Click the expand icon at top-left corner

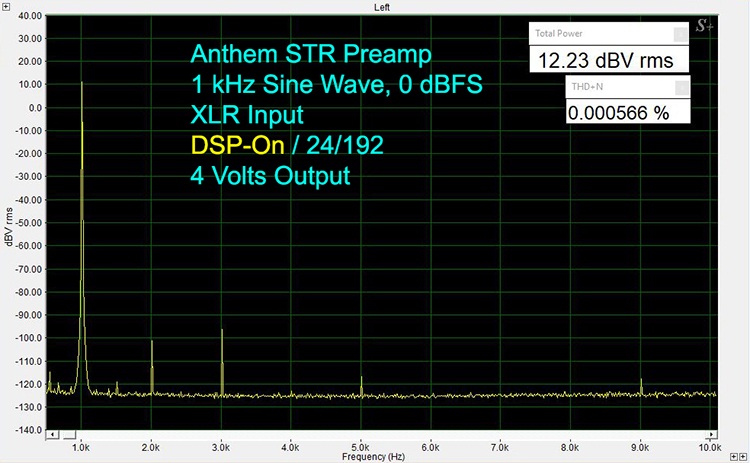[7, 7]
